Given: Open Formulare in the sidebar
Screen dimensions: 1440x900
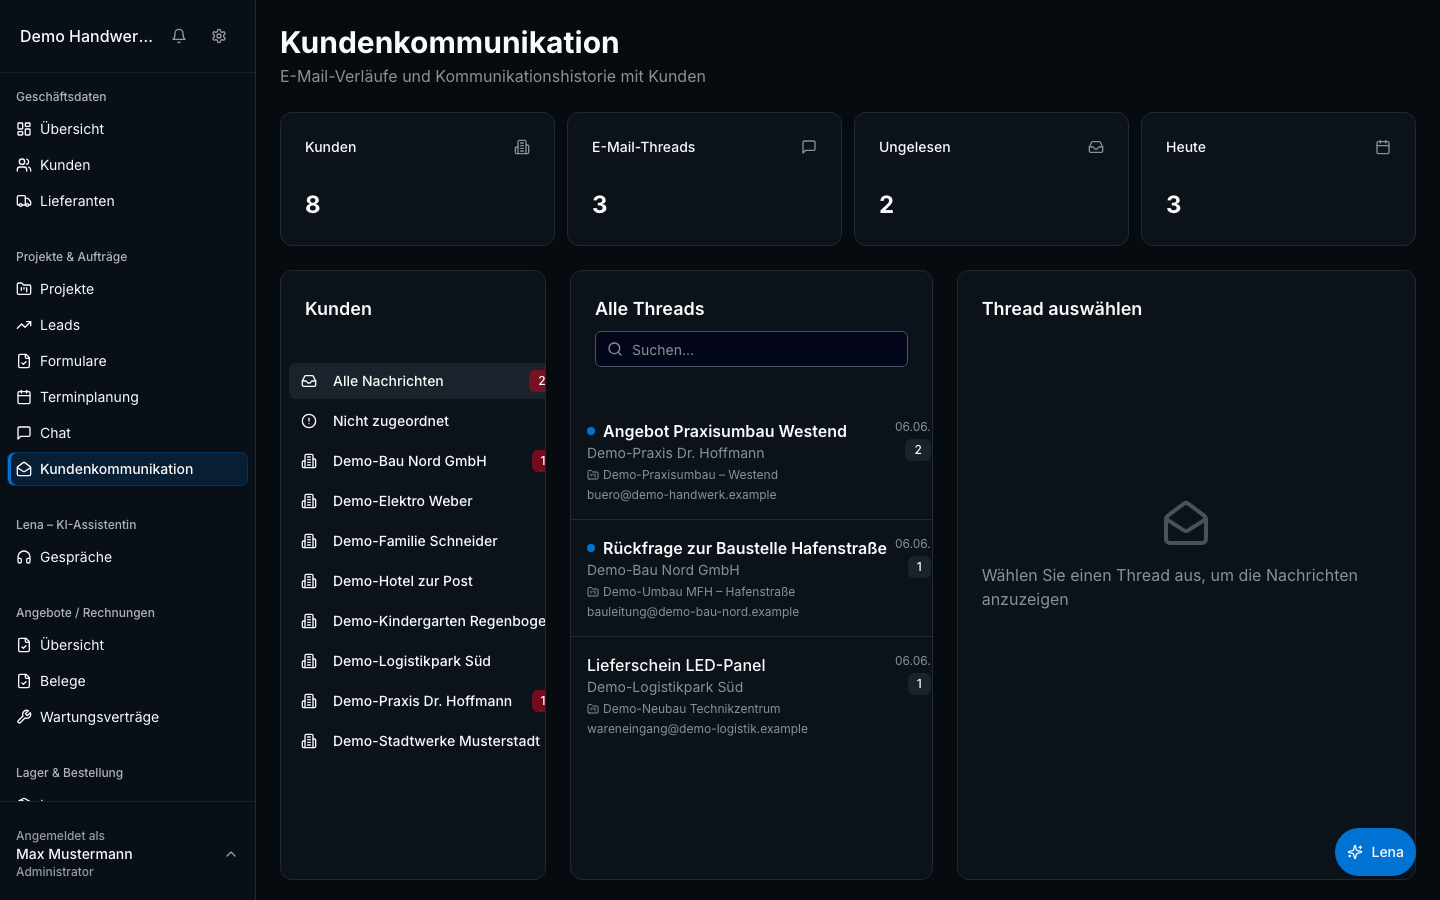Looking at the screenshot, I should pyautogui.click(x=128, y=361).
